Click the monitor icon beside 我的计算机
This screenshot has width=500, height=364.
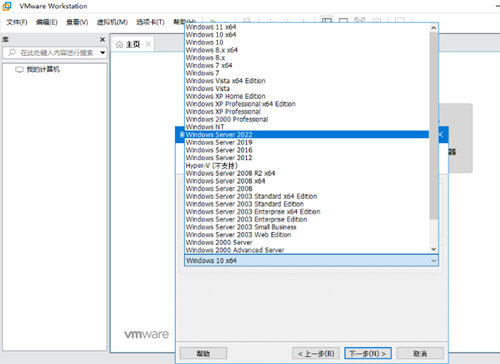point(19,69)
